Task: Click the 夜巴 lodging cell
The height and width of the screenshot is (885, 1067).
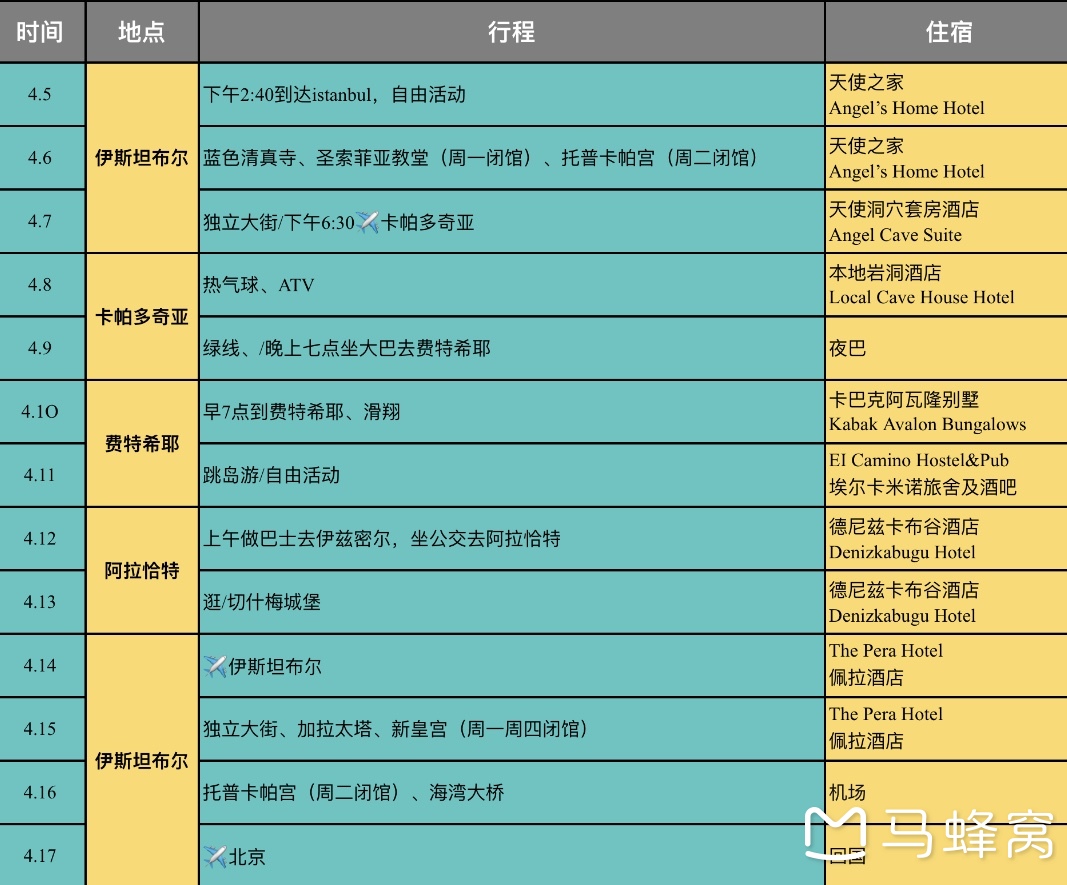Action: tap(946, 348)
